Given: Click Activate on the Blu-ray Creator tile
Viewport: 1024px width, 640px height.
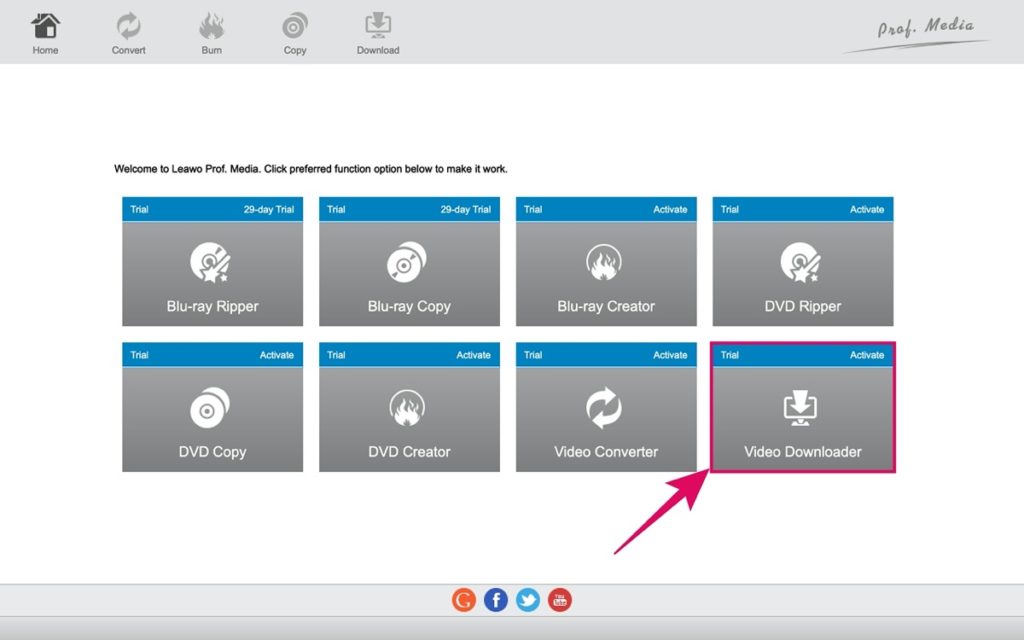Looking at the screenshot, I should pos(670,210).
